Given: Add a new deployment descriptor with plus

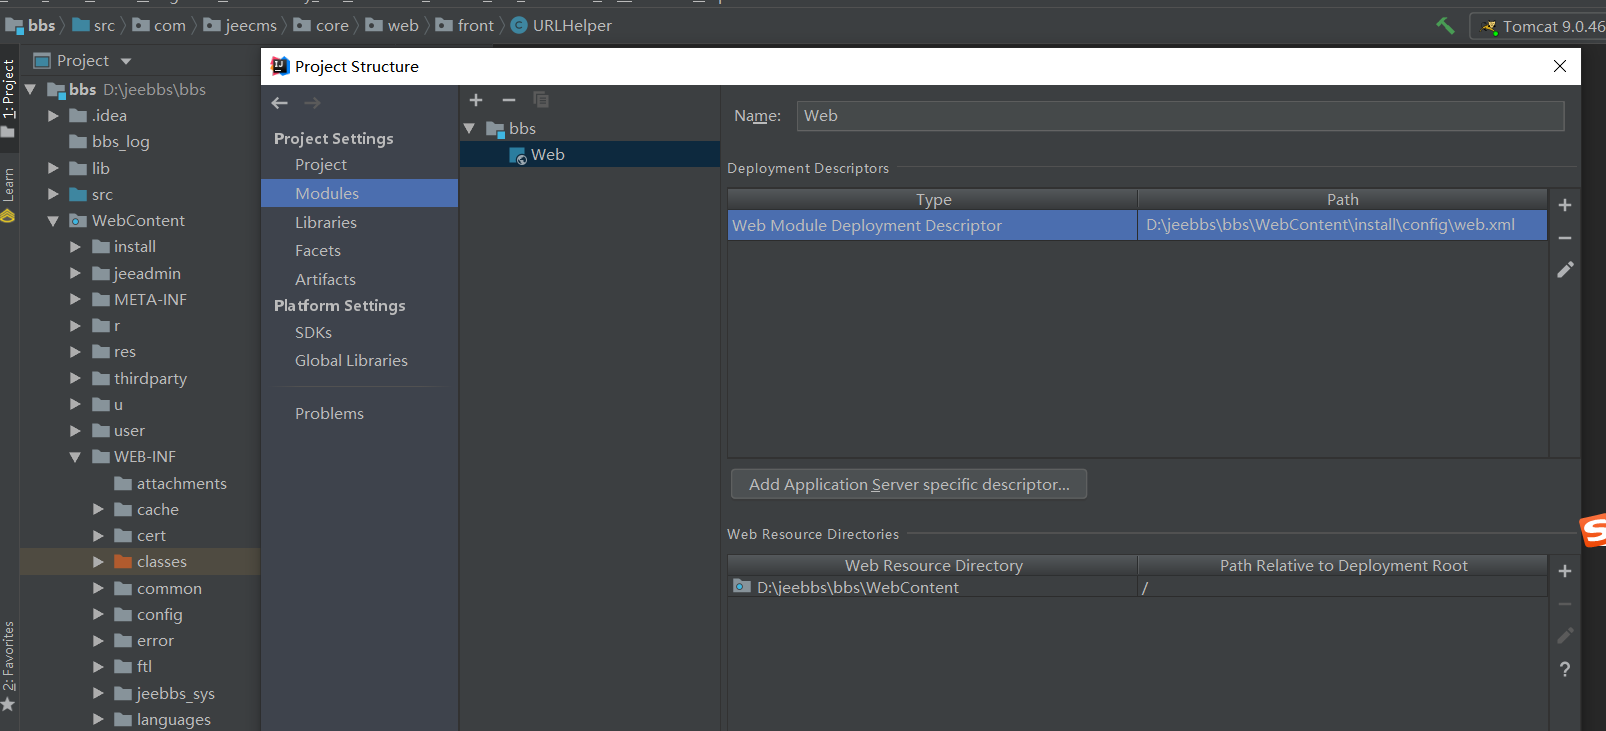Looking at the screenshot, I should (1565, 205).
